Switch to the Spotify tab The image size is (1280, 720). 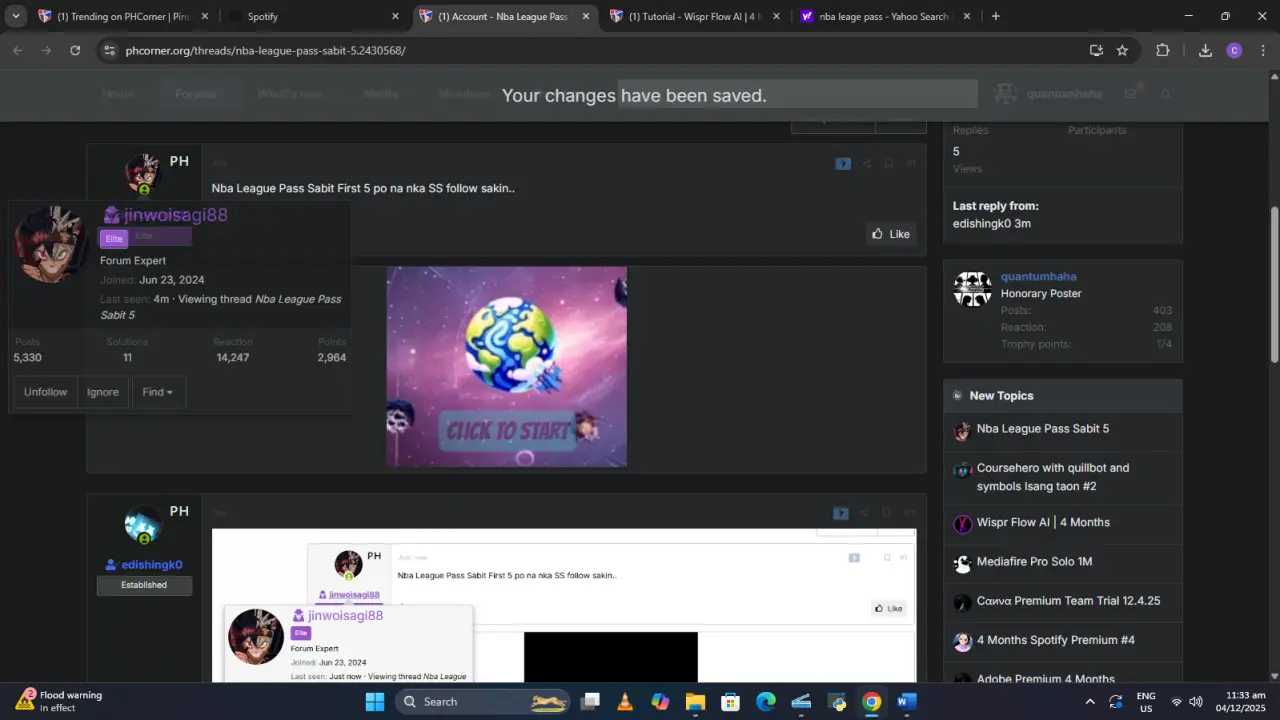coord(313,16)
